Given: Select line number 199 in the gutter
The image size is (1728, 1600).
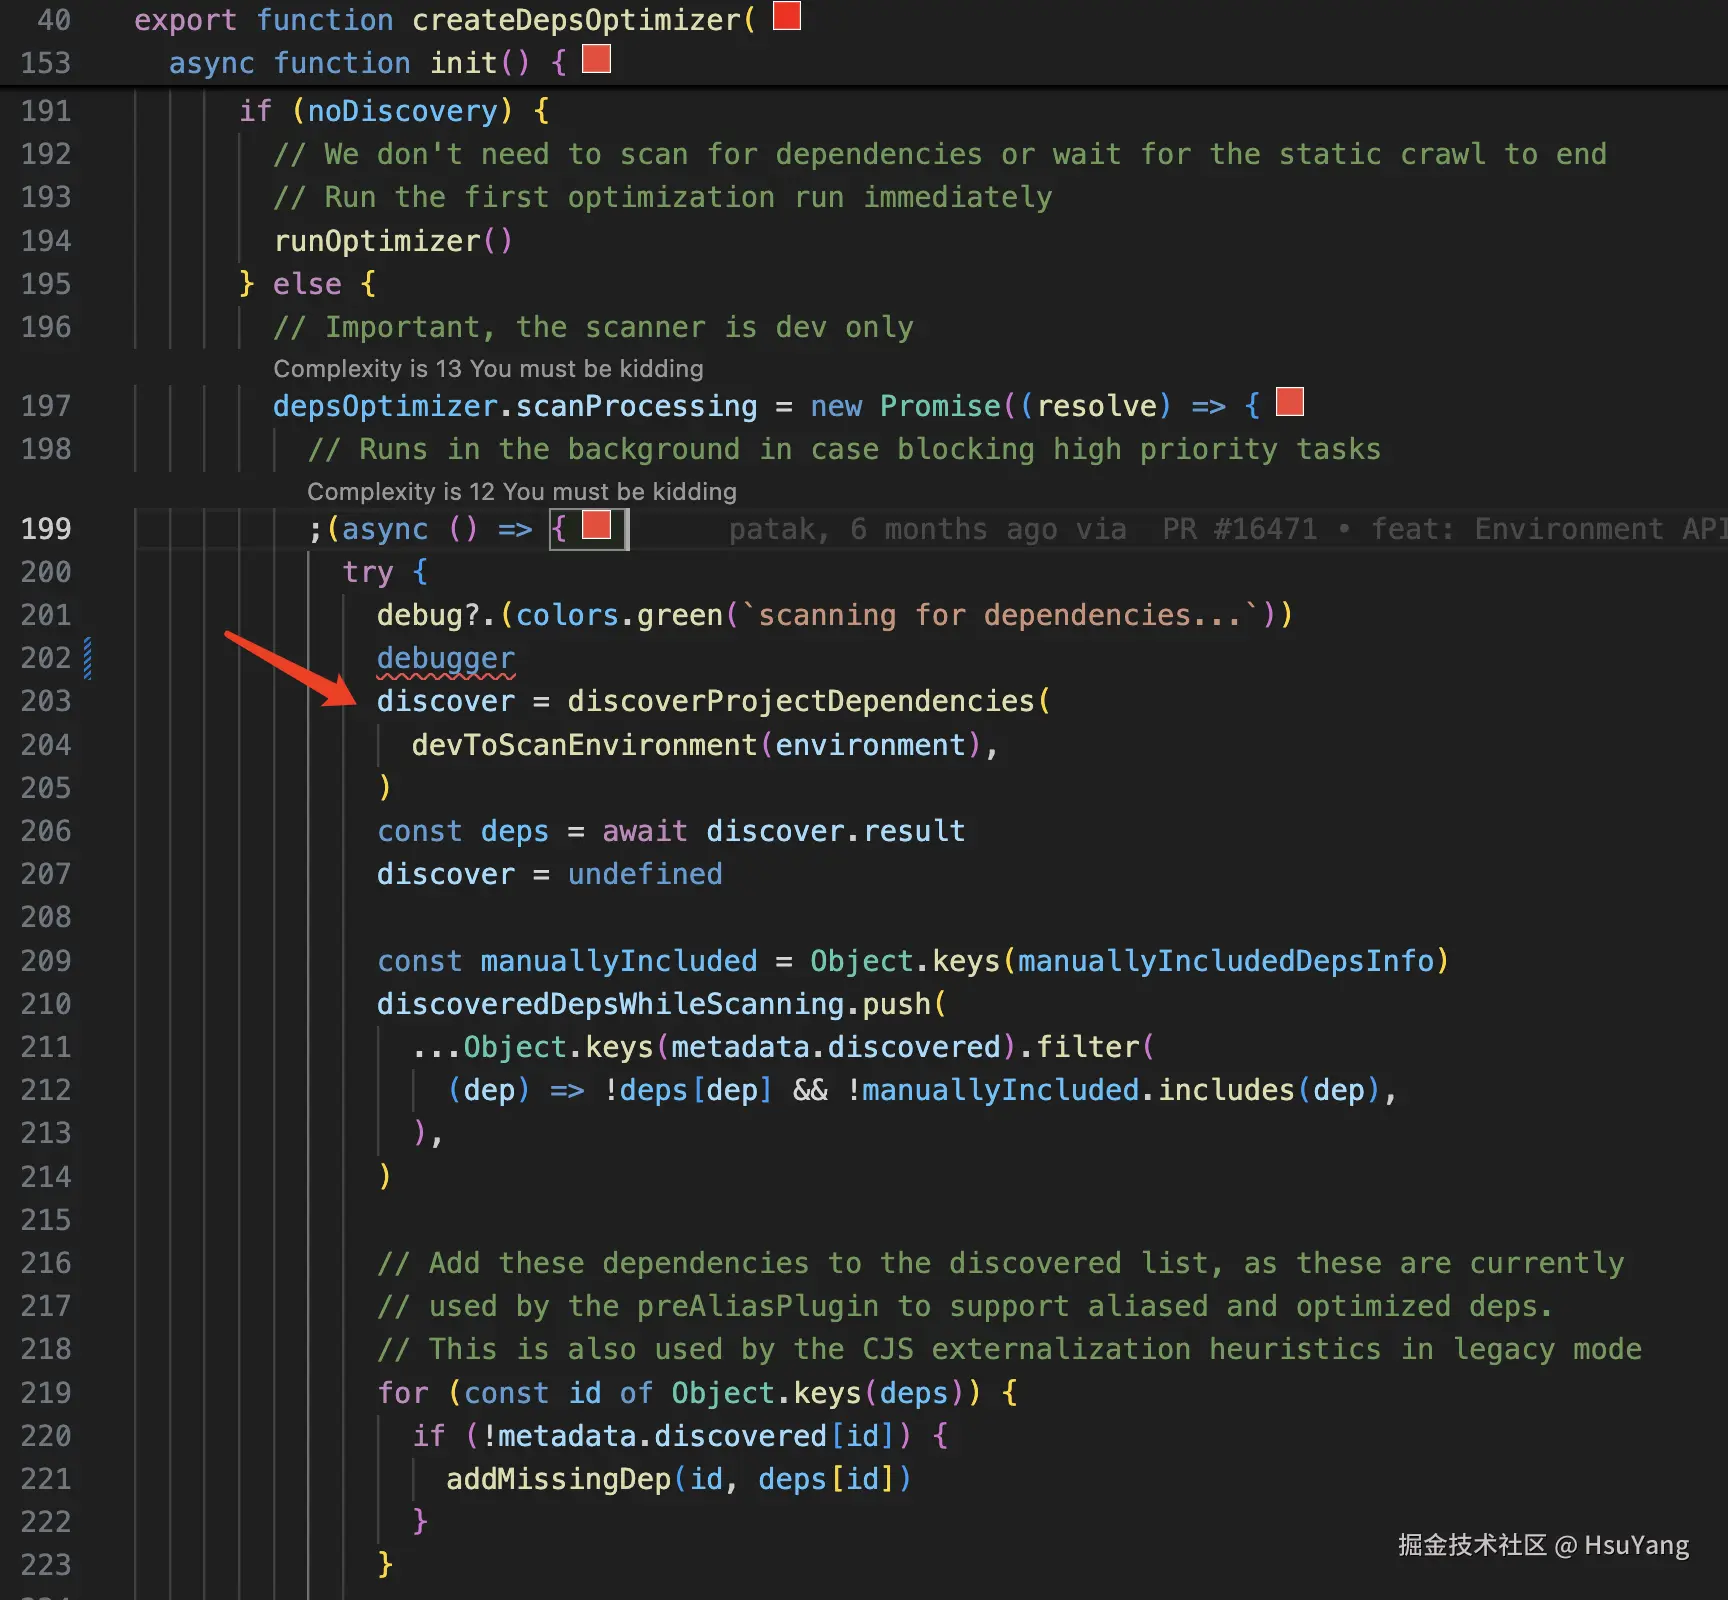Looking at the screenshot, I should pyautogui.click(x=46, y=529).
